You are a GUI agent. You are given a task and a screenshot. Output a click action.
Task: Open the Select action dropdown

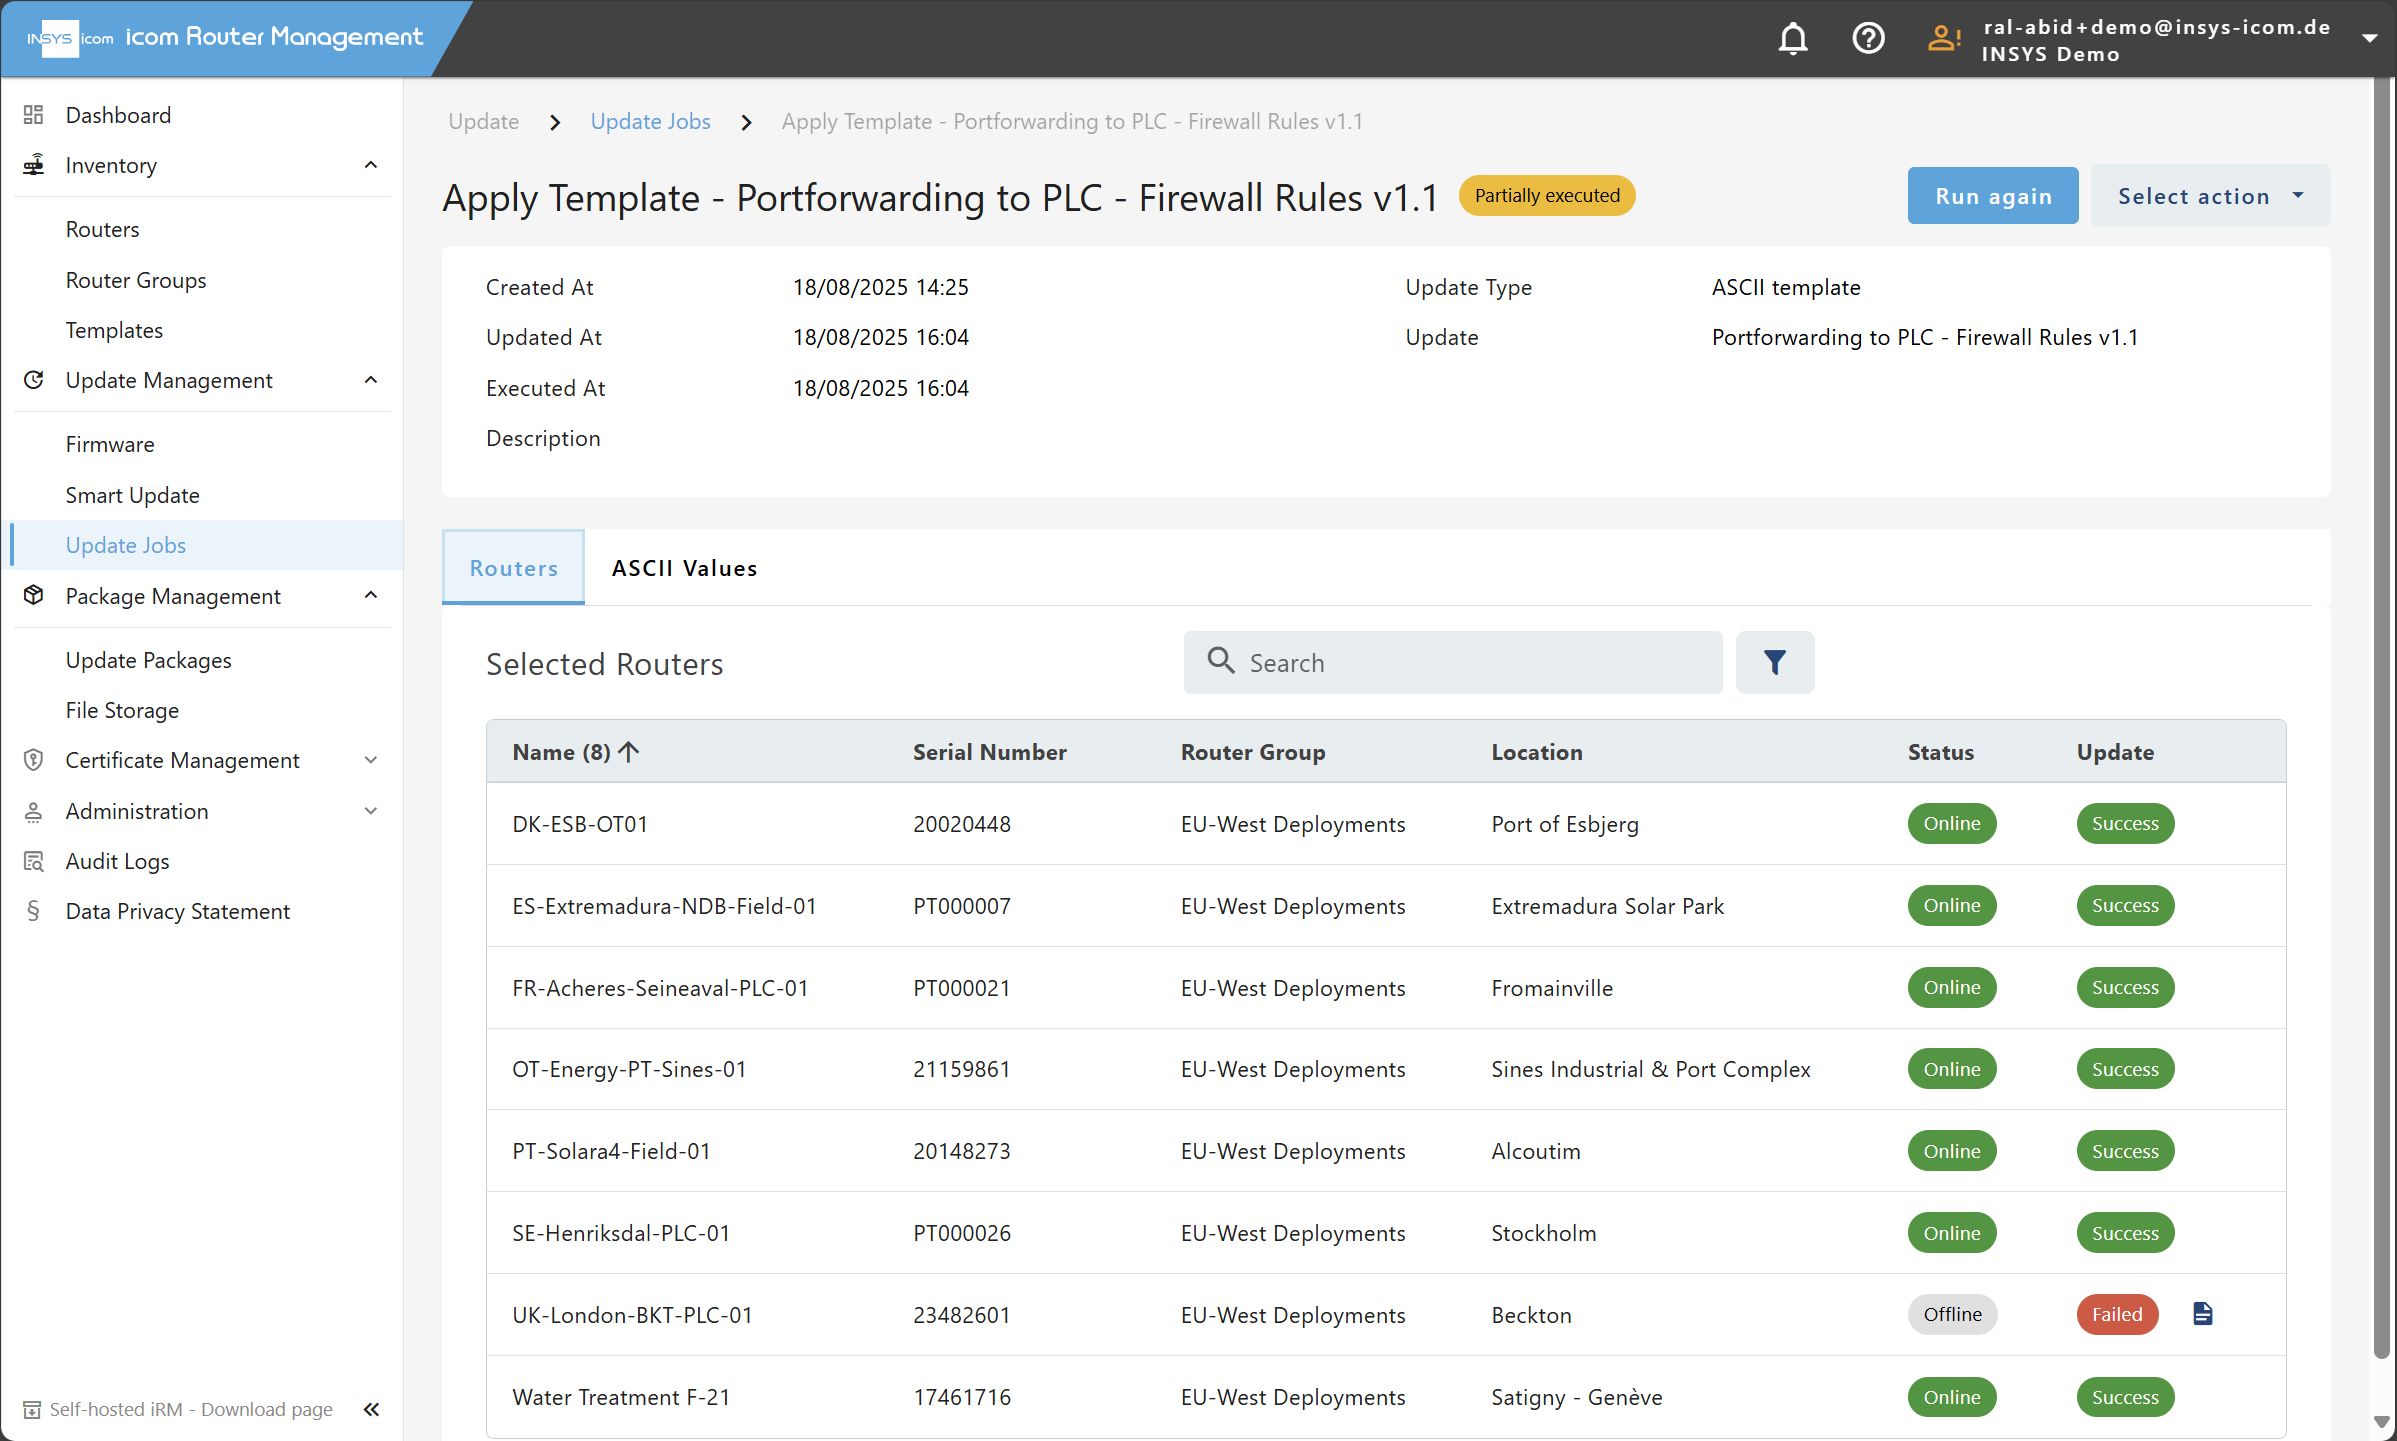[x=2210, y=196]
